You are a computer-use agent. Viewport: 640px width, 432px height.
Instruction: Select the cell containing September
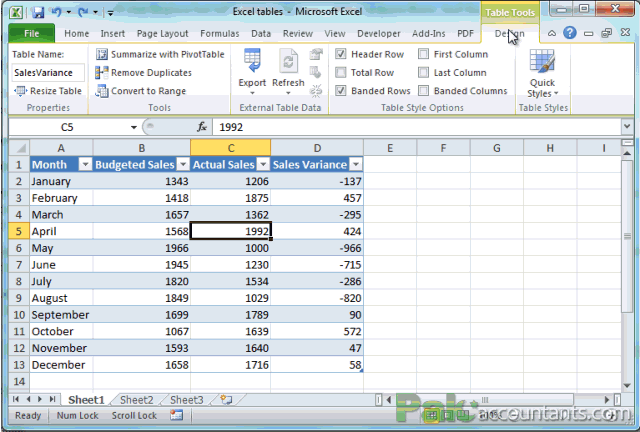[x=61, y=315]
